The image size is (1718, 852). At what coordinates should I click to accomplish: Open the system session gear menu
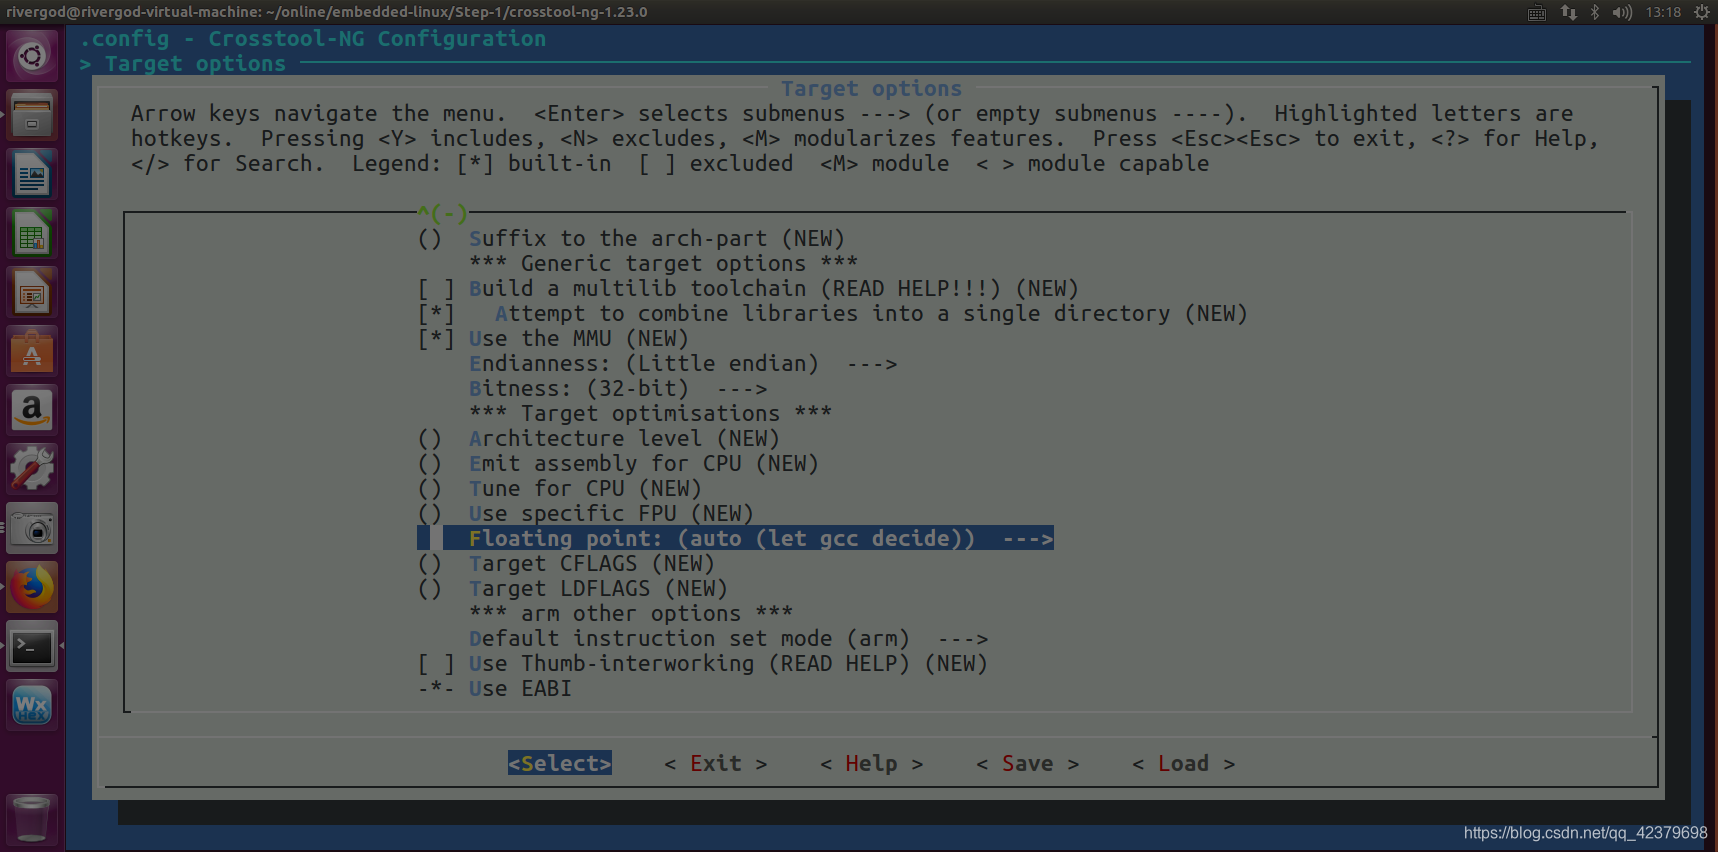point(1701,12)
